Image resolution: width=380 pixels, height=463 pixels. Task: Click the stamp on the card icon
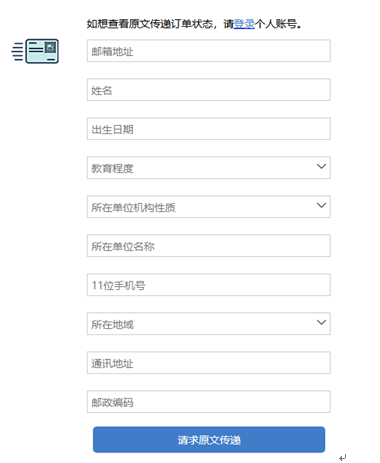coord(50,47)
